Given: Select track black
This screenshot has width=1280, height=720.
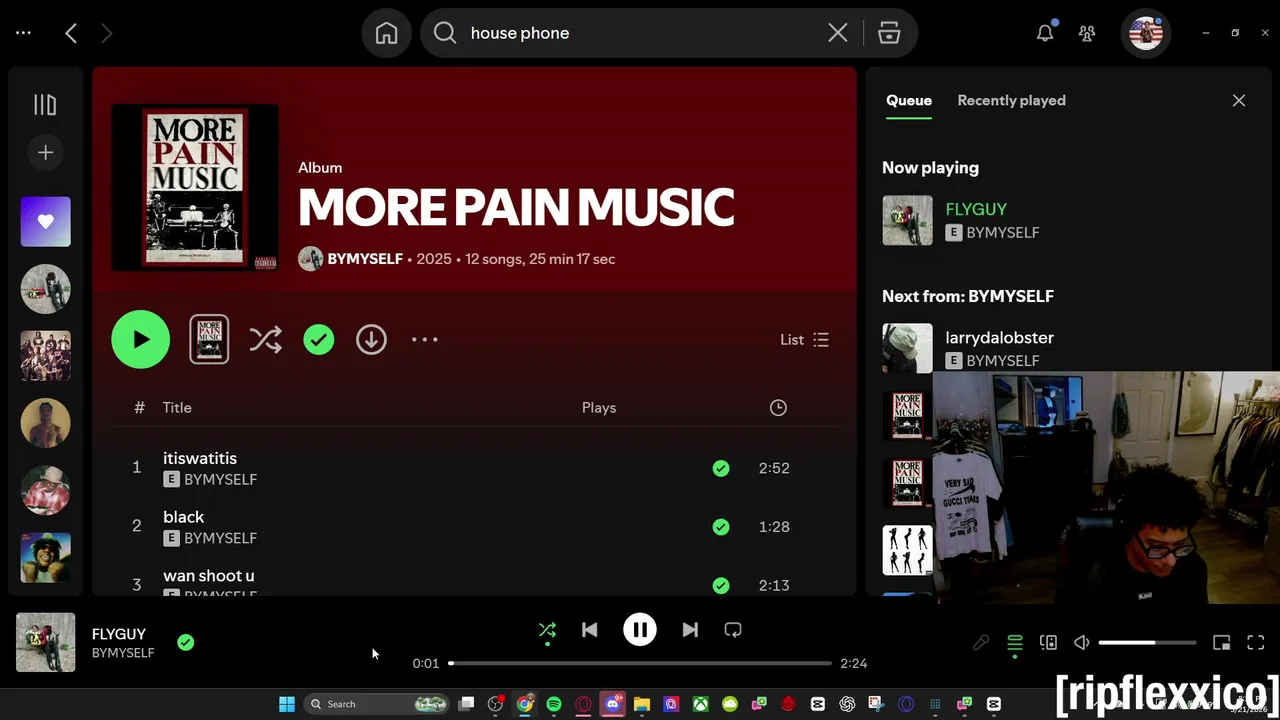Looking at the screenshot, I should coord(183,517).
